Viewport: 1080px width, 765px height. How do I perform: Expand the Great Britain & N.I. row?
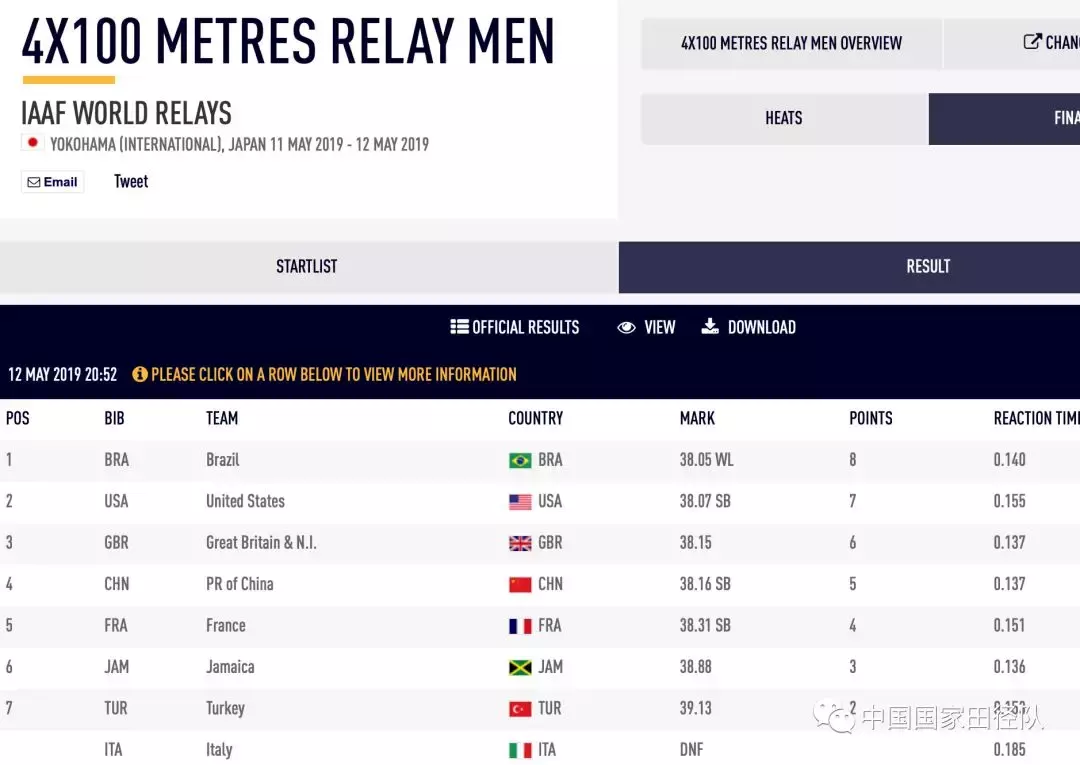pos(540,543)
